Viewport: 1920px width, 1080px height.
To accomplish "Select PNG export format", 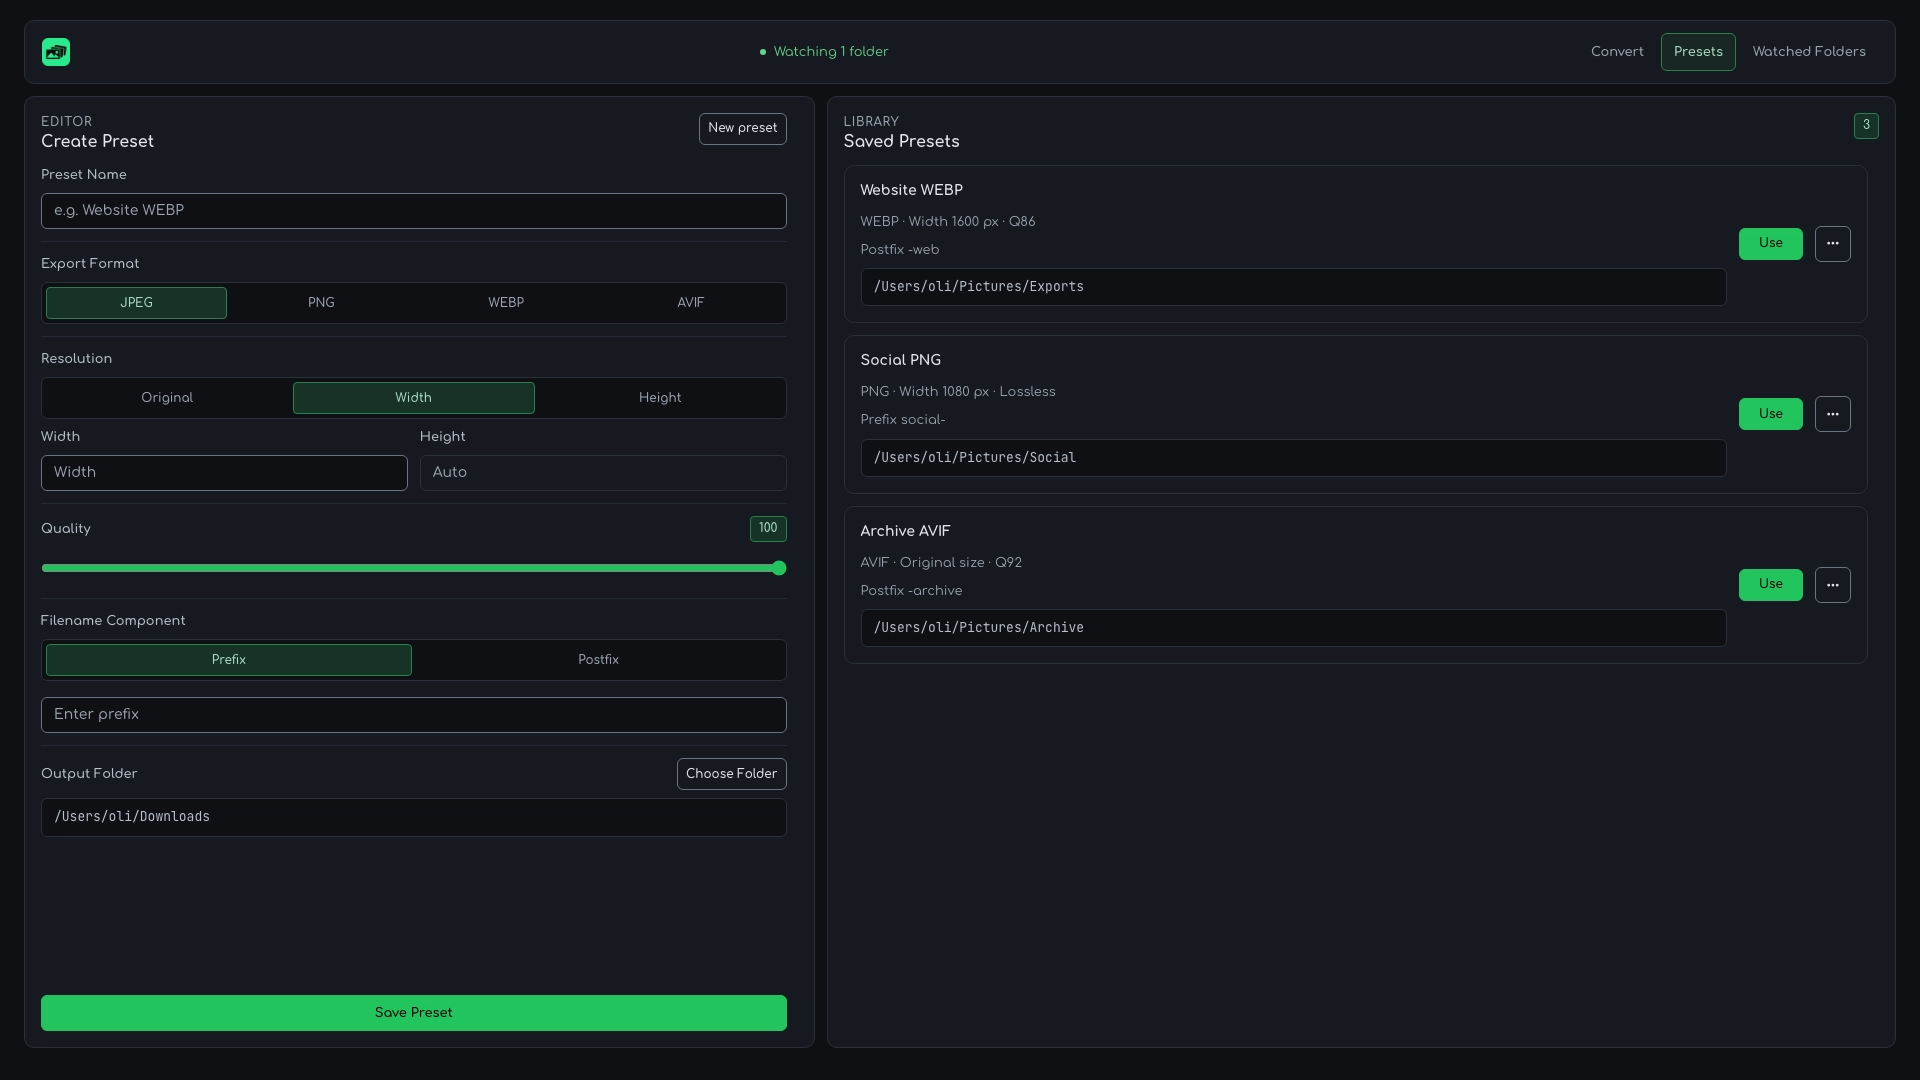I will pos(321,303).
